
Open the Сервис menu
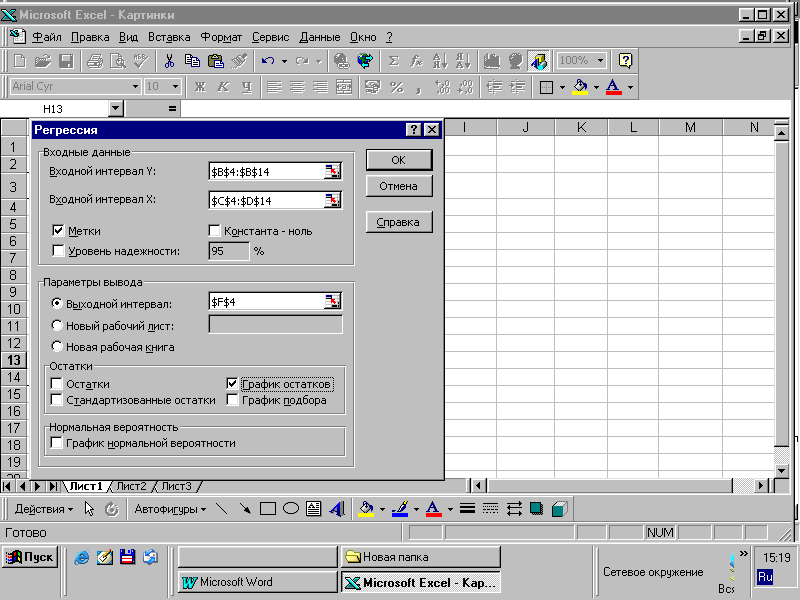[x=270, y=37]
